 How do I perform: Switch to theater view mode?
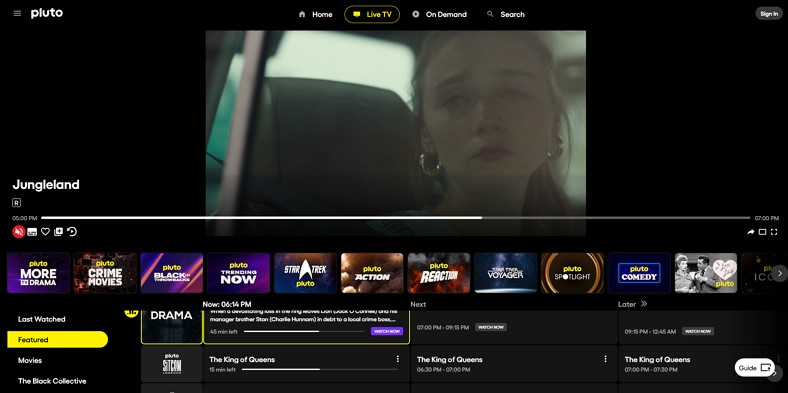pyautogui.click(x=762, y=232)
